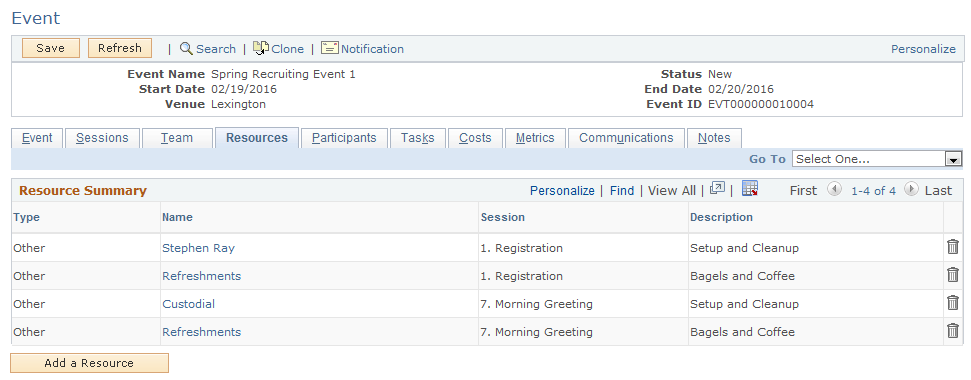The image size is (971, 380).
Task: Delete the Stephen Ray resource row
Action: pyautogui.click(x=952, y=247)
